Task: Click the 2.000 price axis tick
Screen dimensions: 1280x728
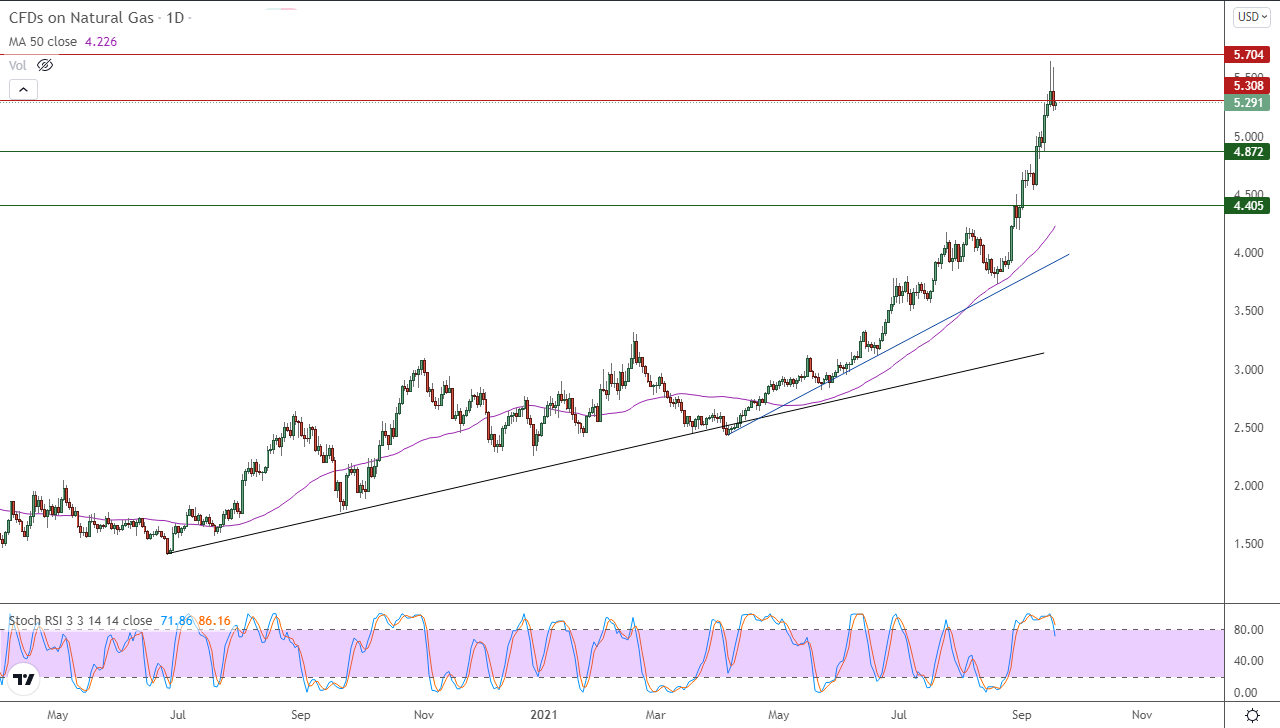Action: (1248, 486)
